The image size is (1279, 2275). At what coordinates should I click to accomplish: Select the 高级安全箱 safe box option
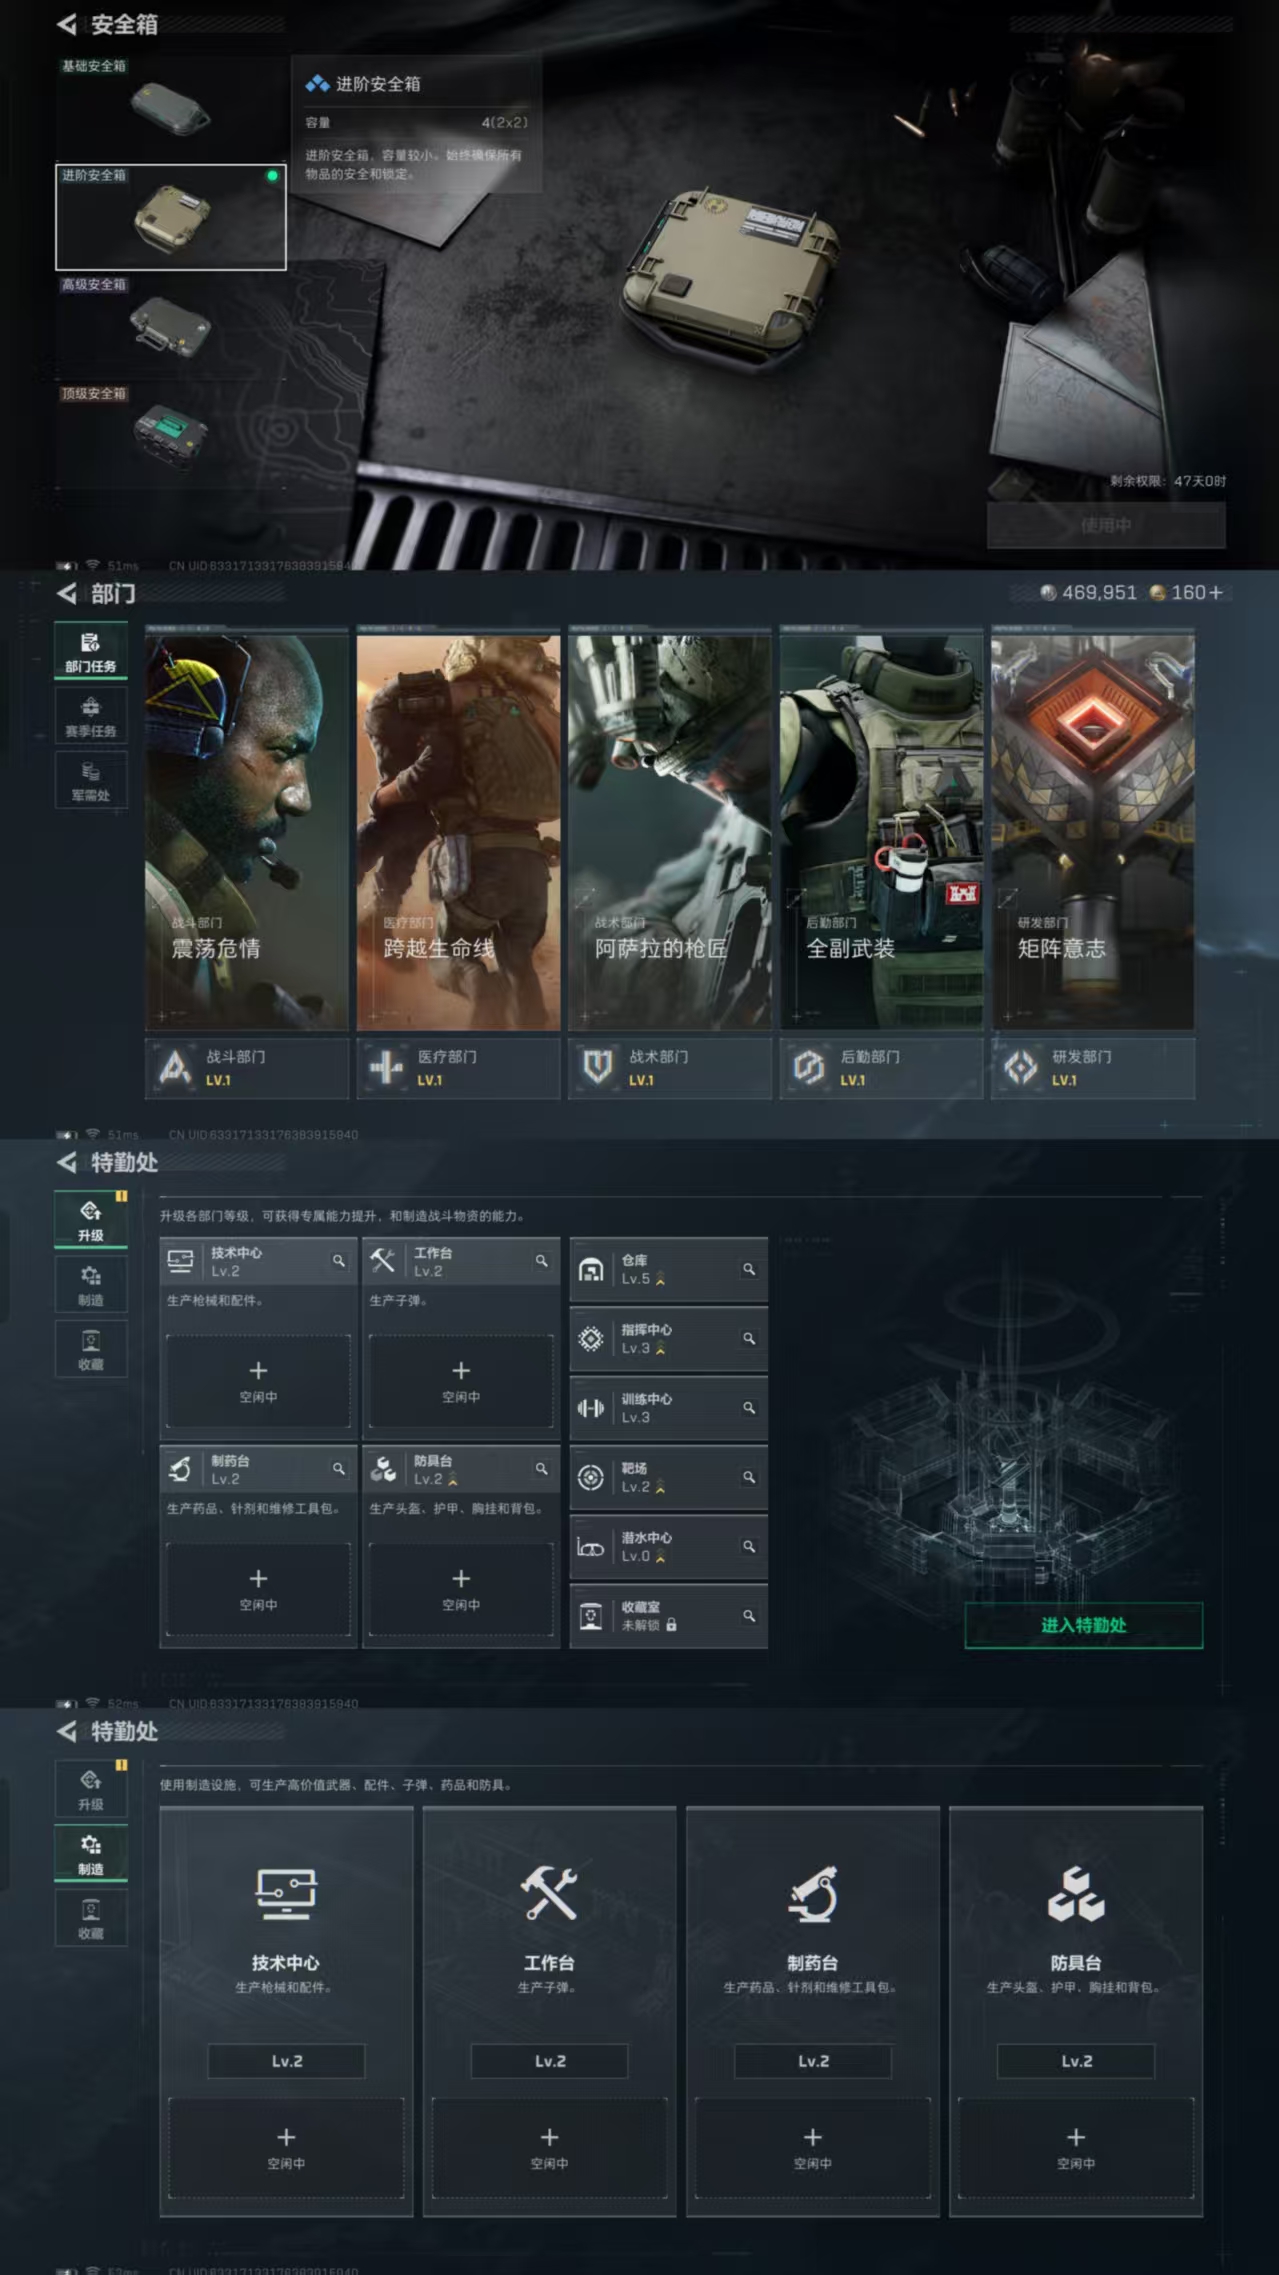[x=170, y=326]
